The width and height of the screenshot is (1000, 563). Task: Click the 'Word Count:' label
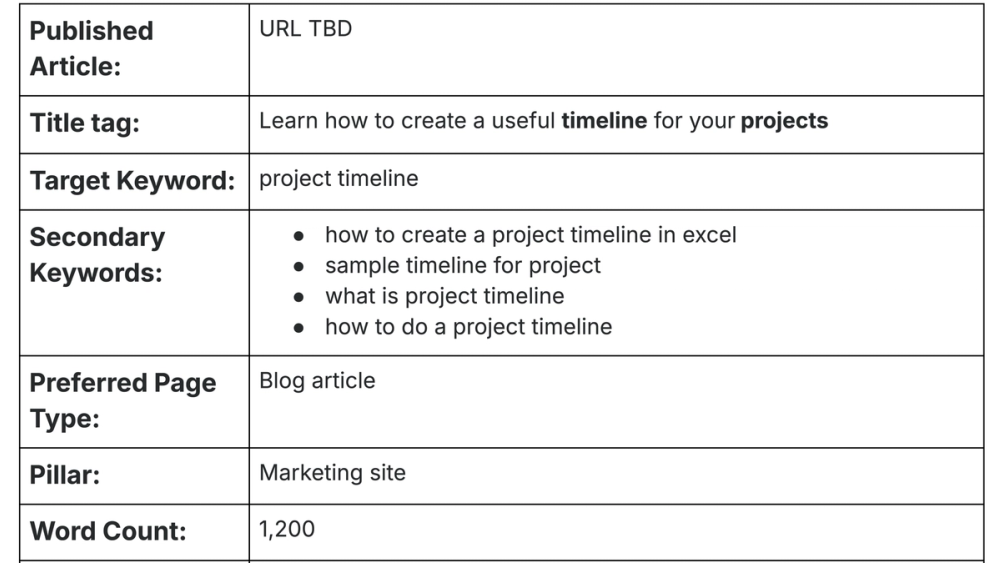pos(108,531)
